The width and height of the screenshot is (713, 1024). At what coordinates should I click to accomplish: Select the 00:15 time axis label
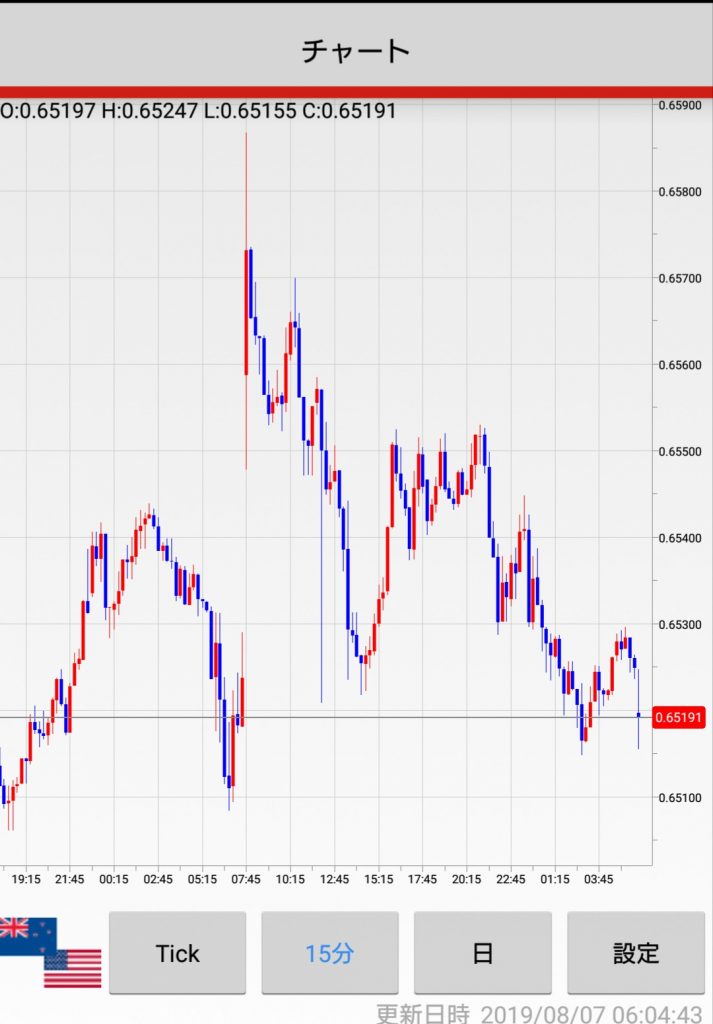click(114, 879)
